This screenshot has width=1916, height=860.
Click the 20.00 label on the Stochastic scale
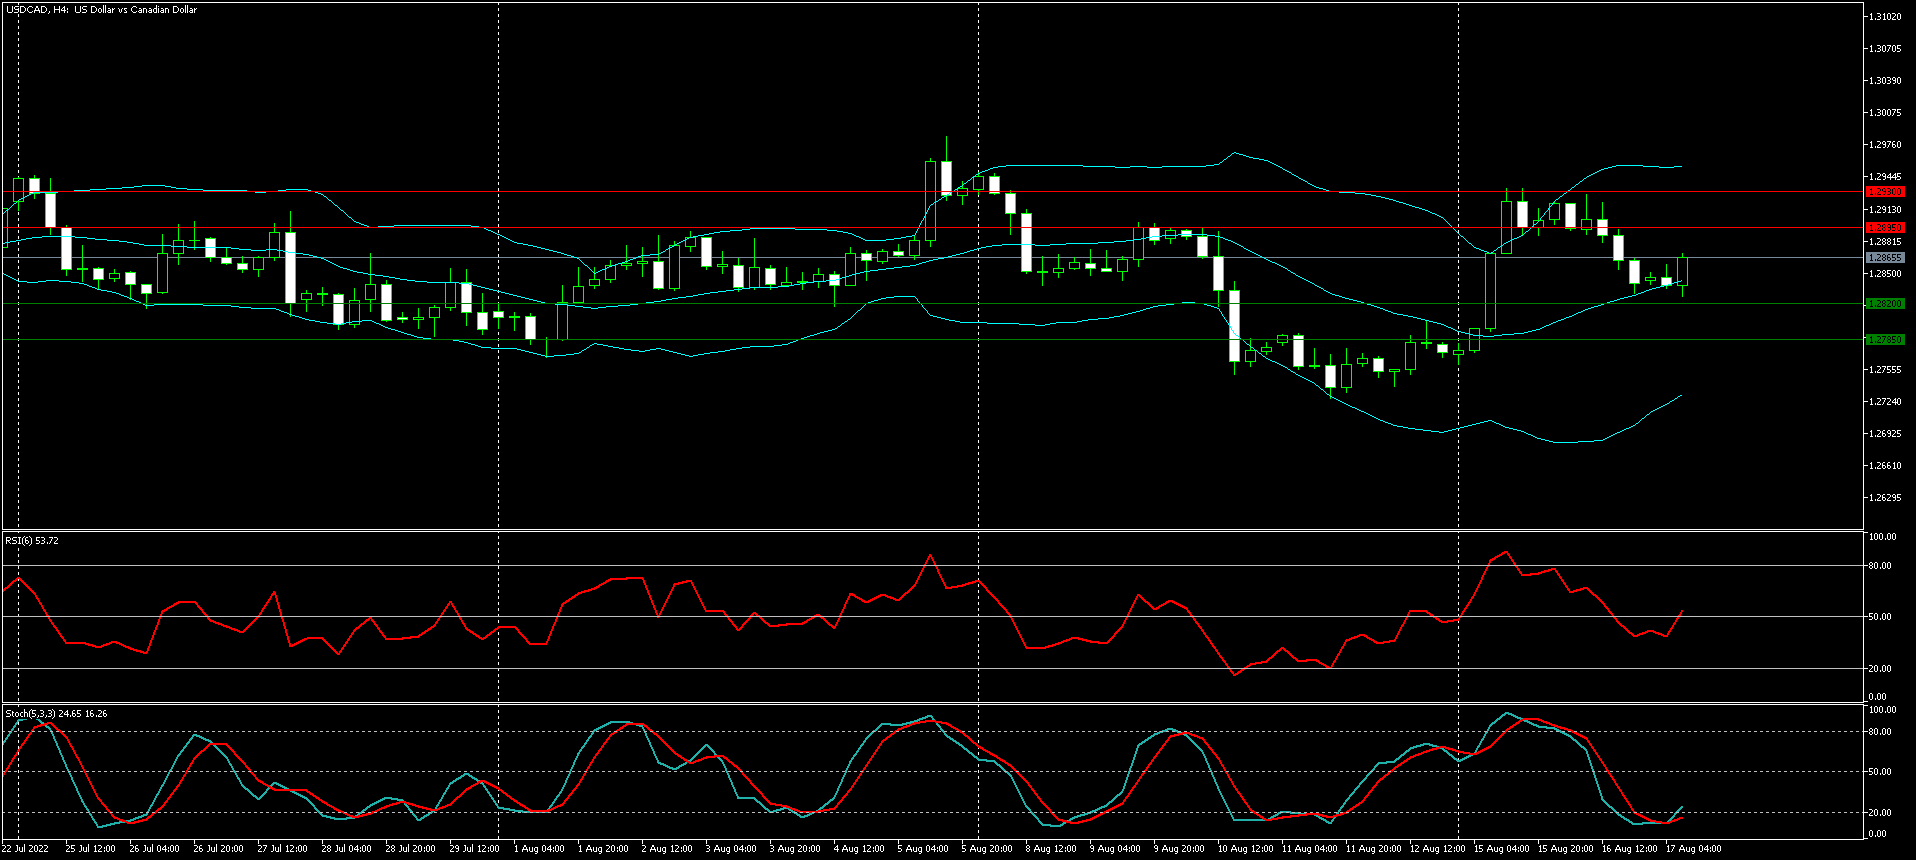pyautogui.click(x=1880, y=813)
